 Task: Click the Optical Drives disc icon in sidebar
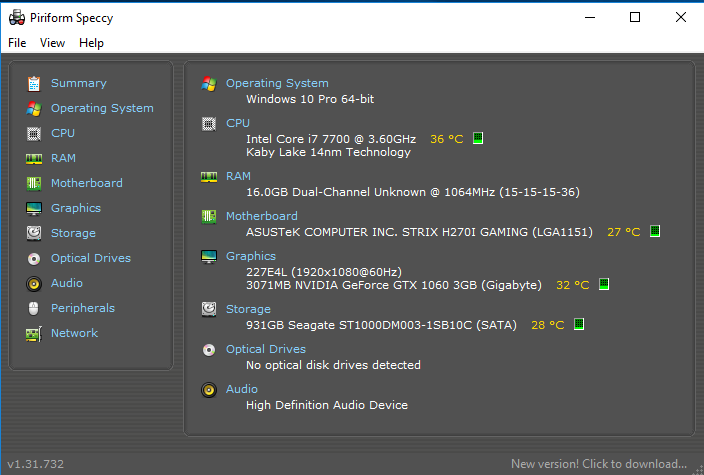pyautogui.click(x=34, y=259)
